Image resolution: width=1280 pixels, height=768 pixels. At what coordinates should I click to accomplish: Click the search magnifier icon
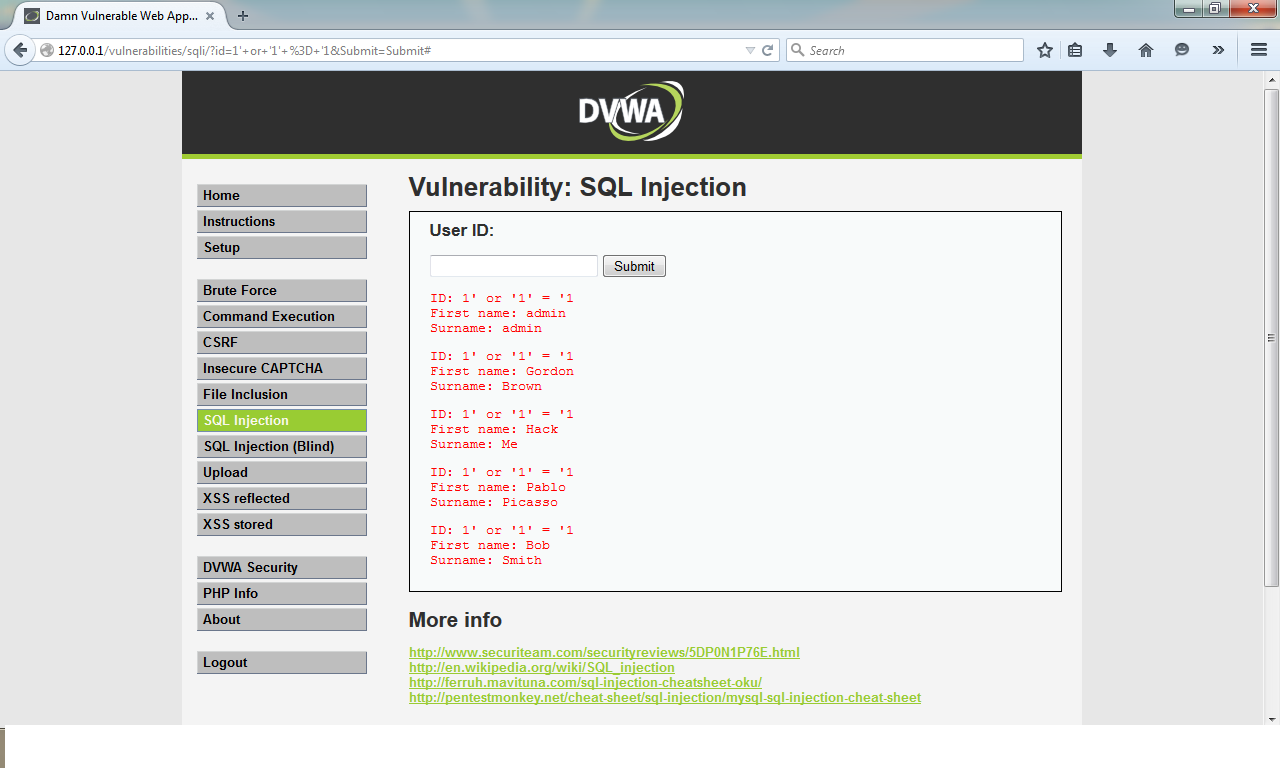[x=795, y=49]
